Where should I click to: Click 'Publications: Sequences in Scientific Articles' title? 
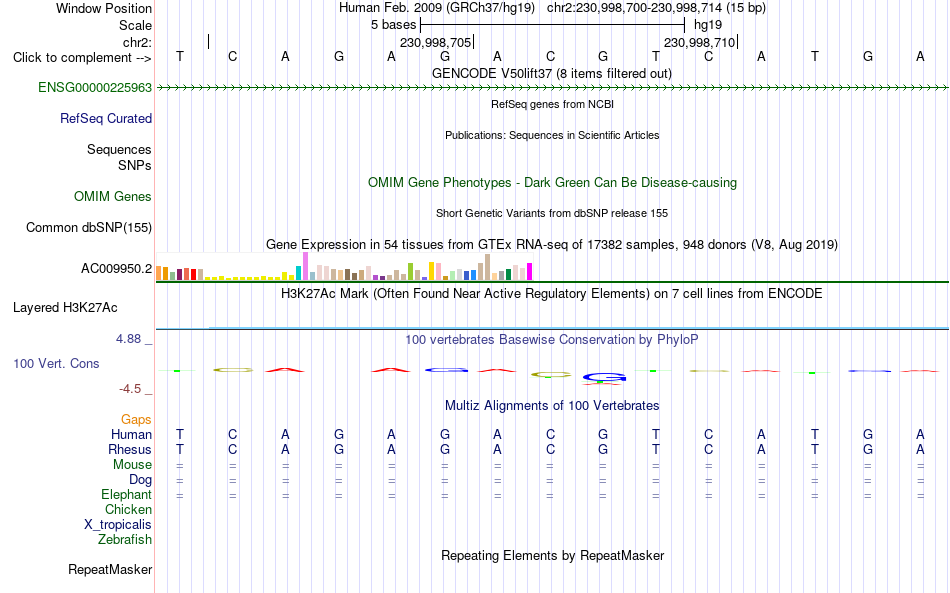(552, 135)
